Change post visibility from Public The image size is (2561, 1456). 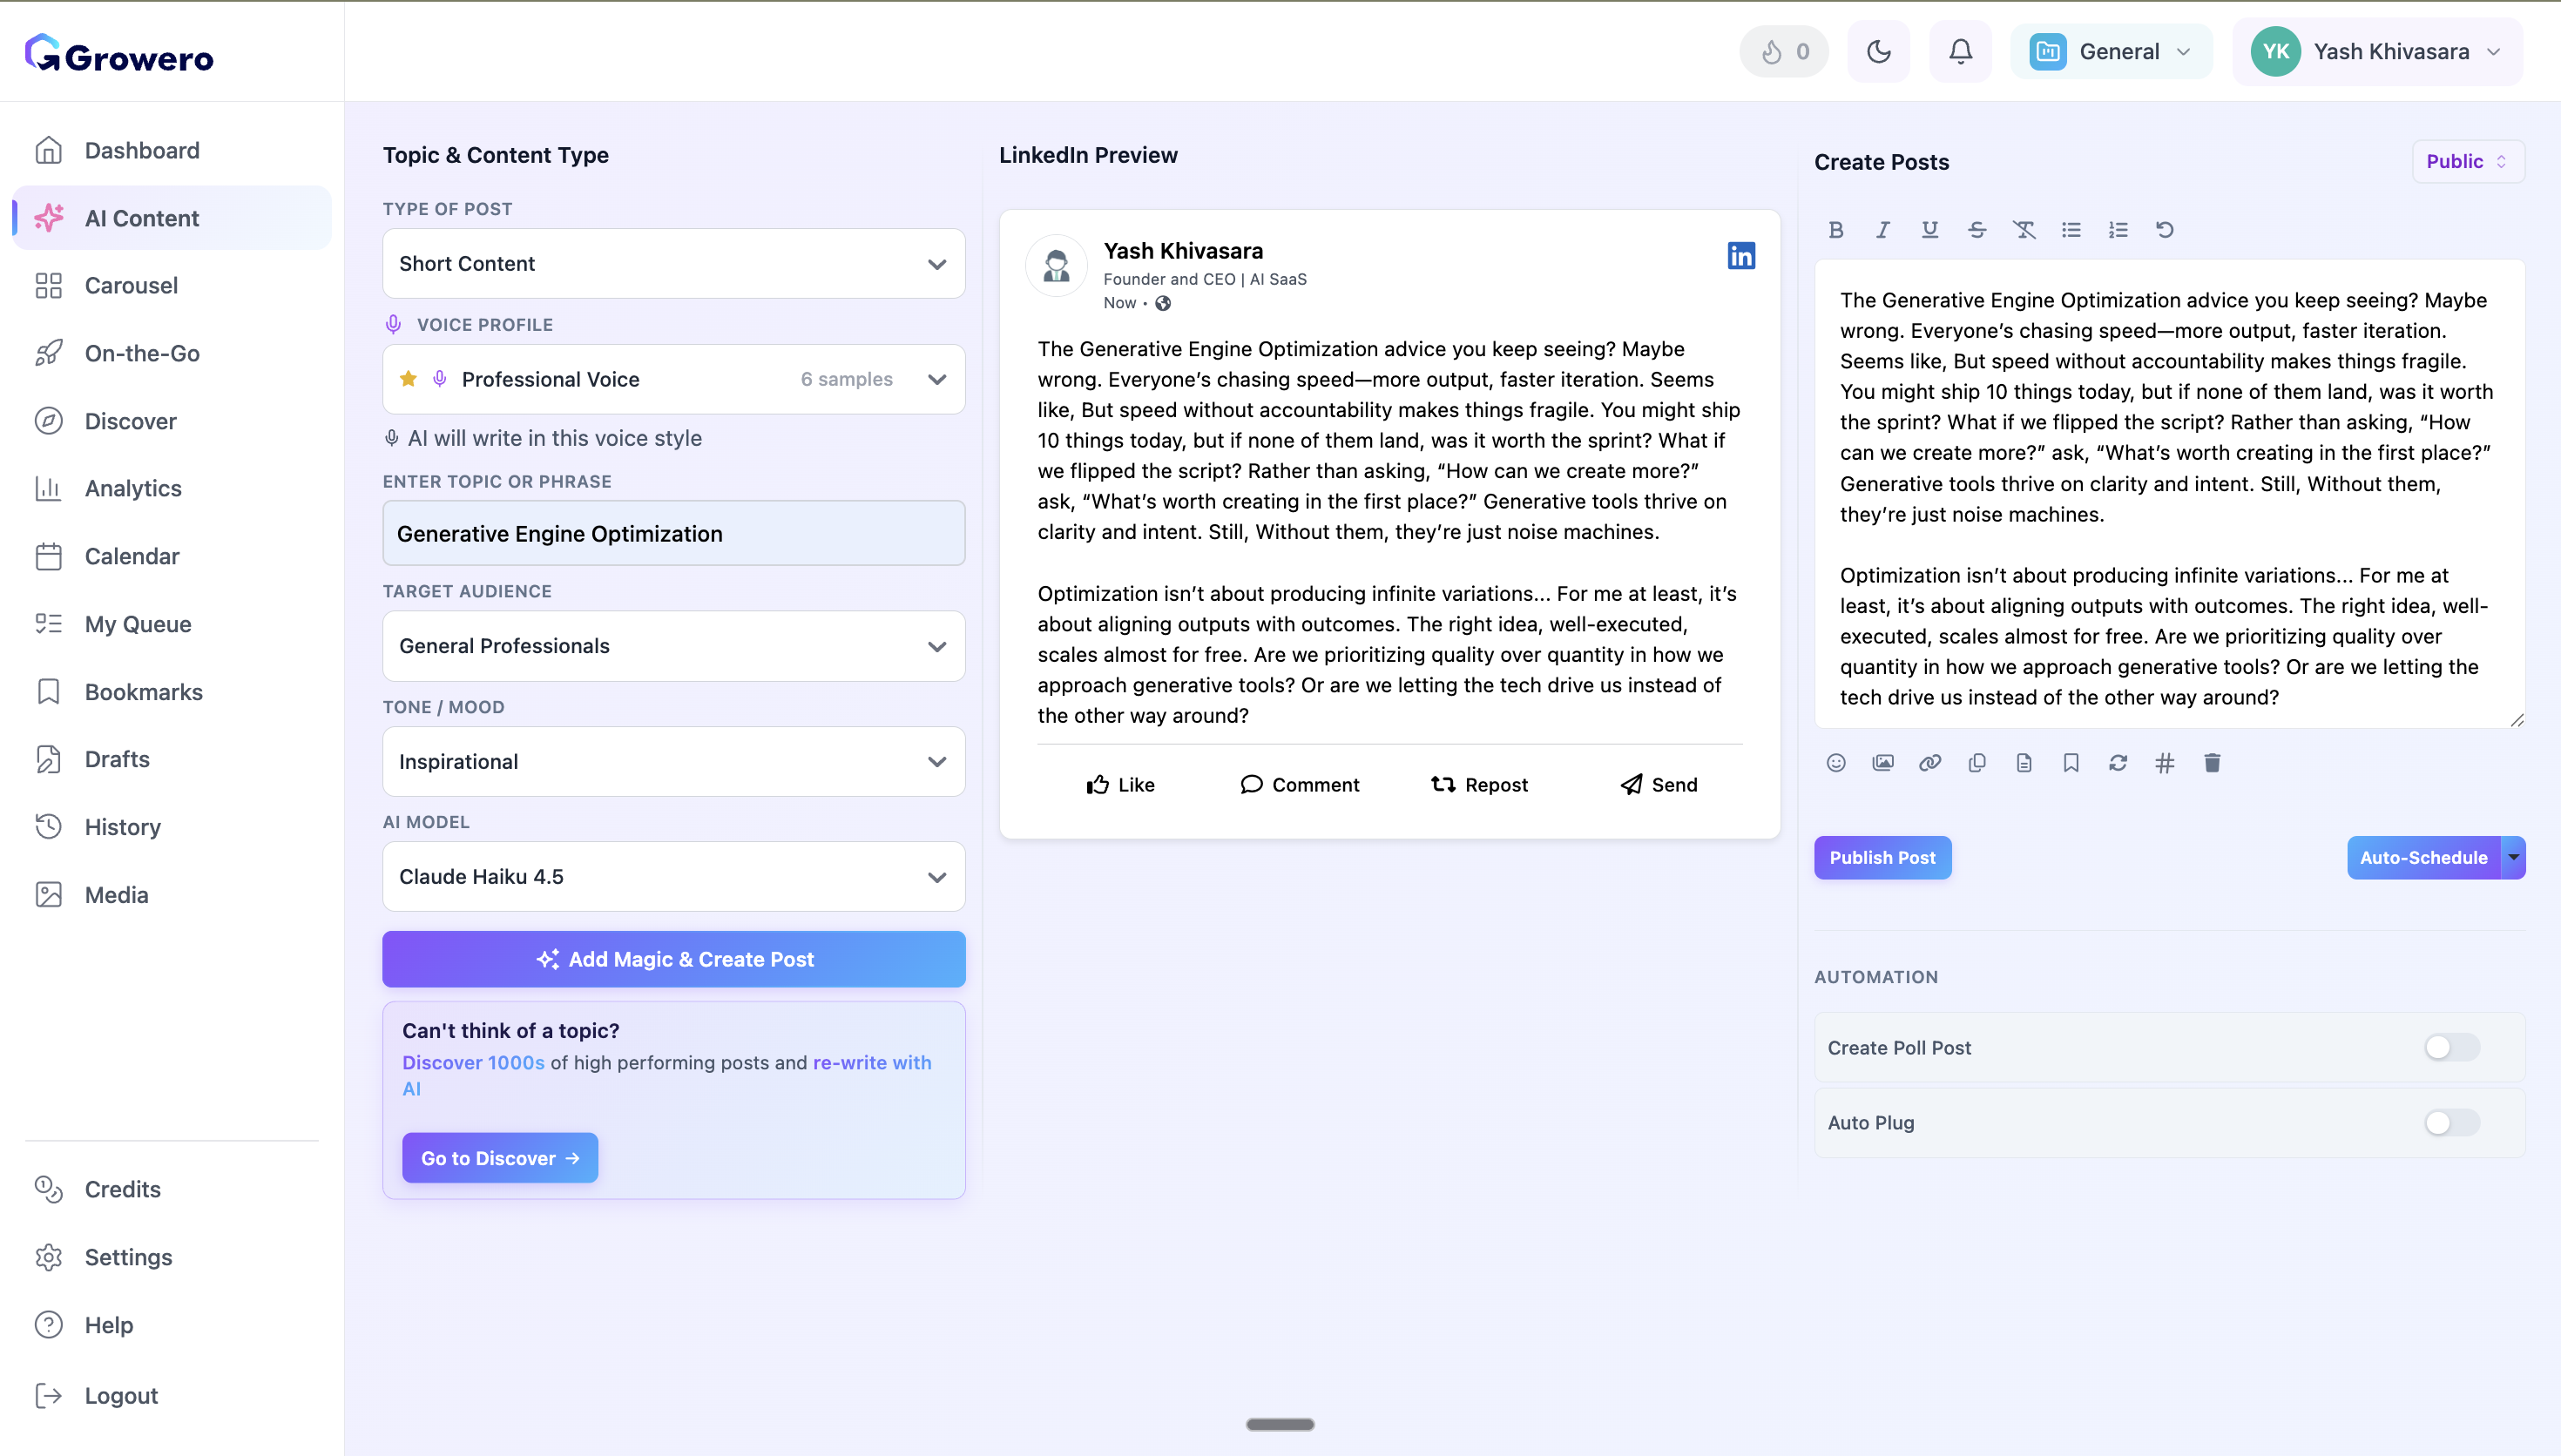[2465, 161]
